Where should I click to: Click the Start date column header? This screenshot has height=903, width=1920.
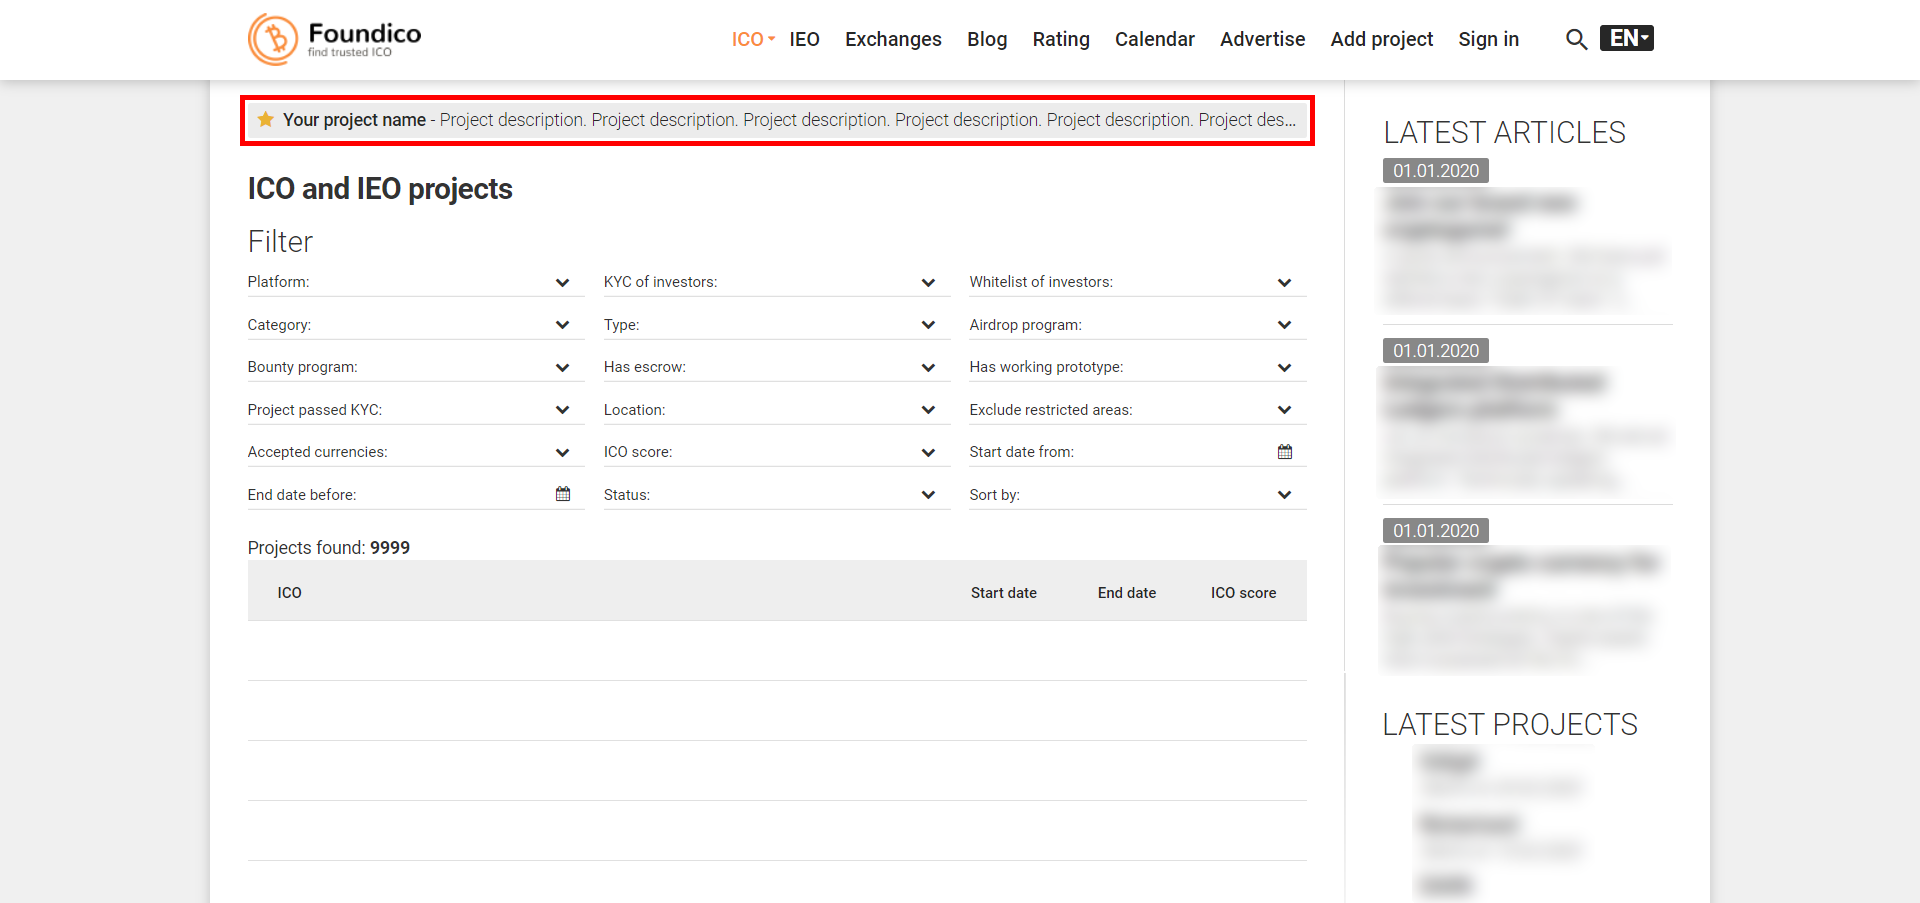pos(1003,593)
